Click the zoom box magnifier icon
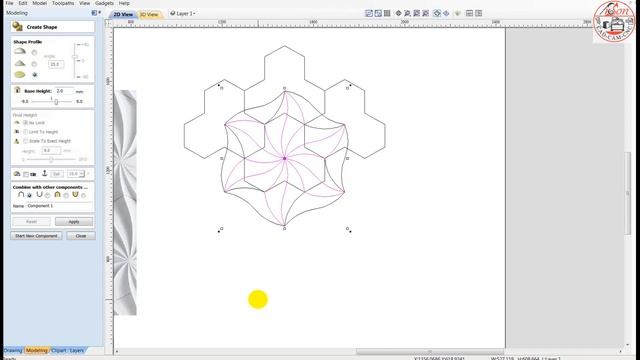The height and width of the screenshot is (360, 640). click(x=407, y=13)
